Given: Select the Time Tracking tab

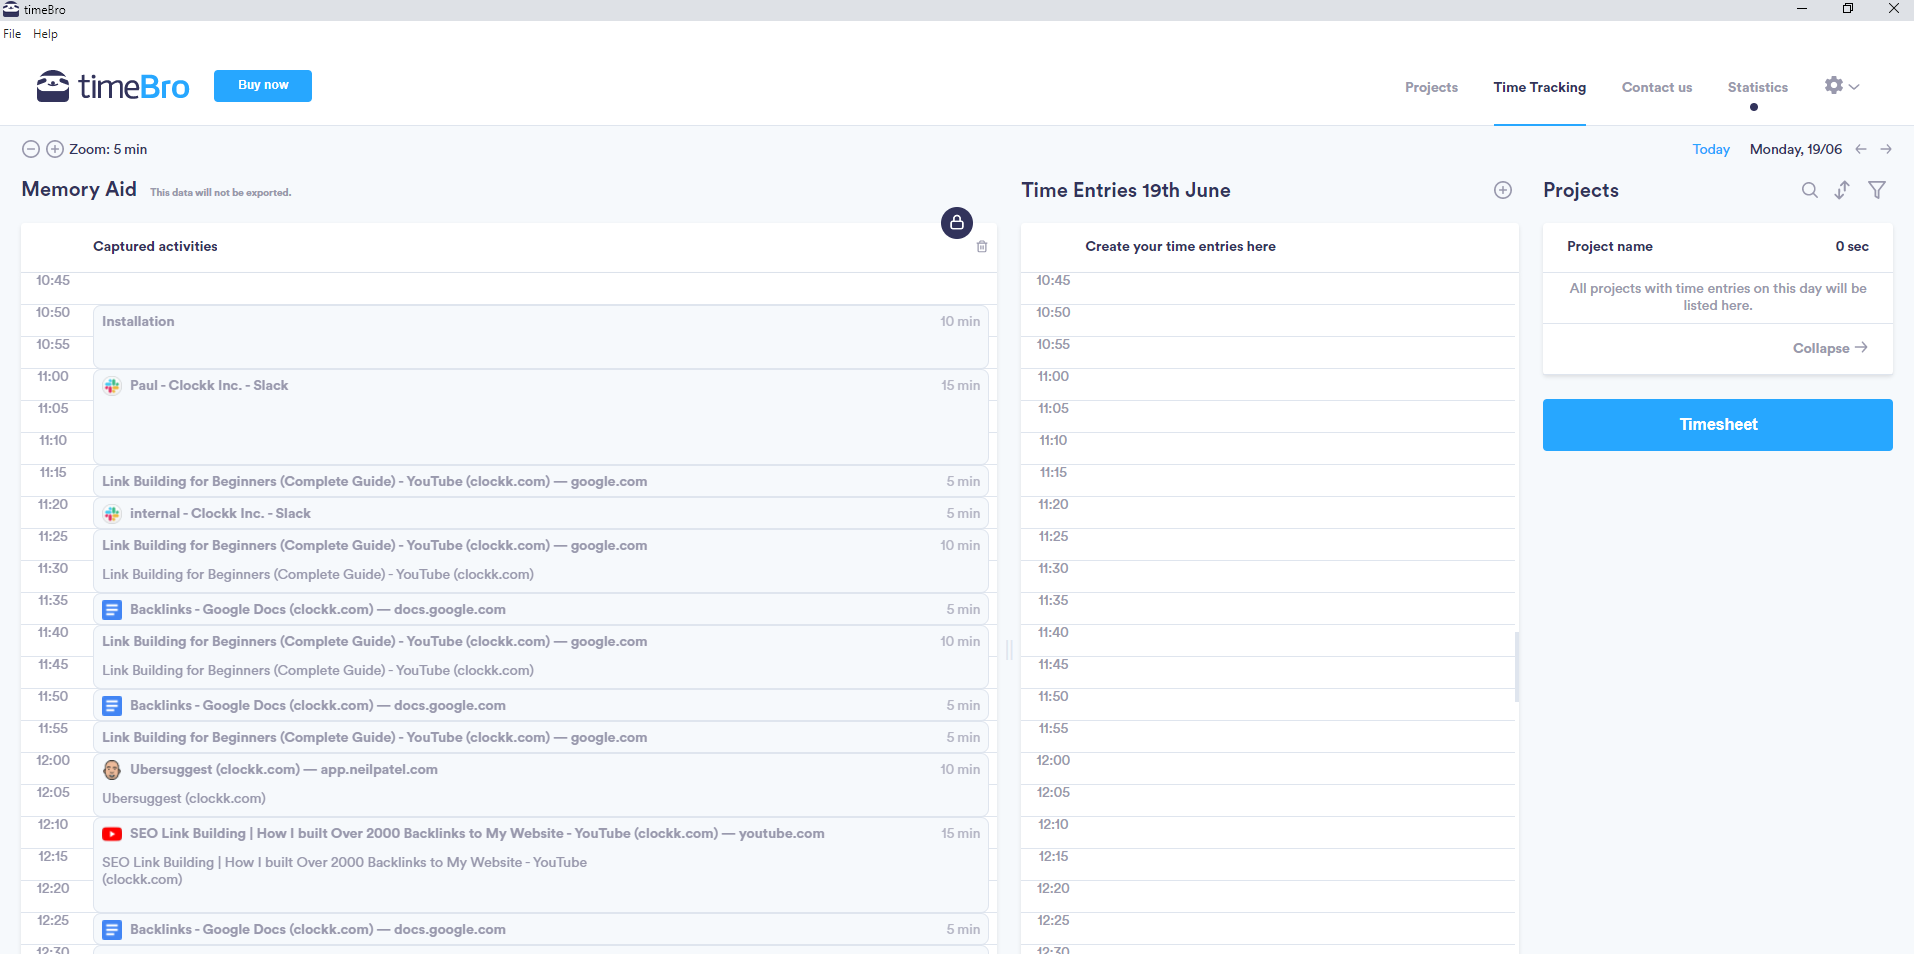Looking at the screenshot, I should [1539, 87].
